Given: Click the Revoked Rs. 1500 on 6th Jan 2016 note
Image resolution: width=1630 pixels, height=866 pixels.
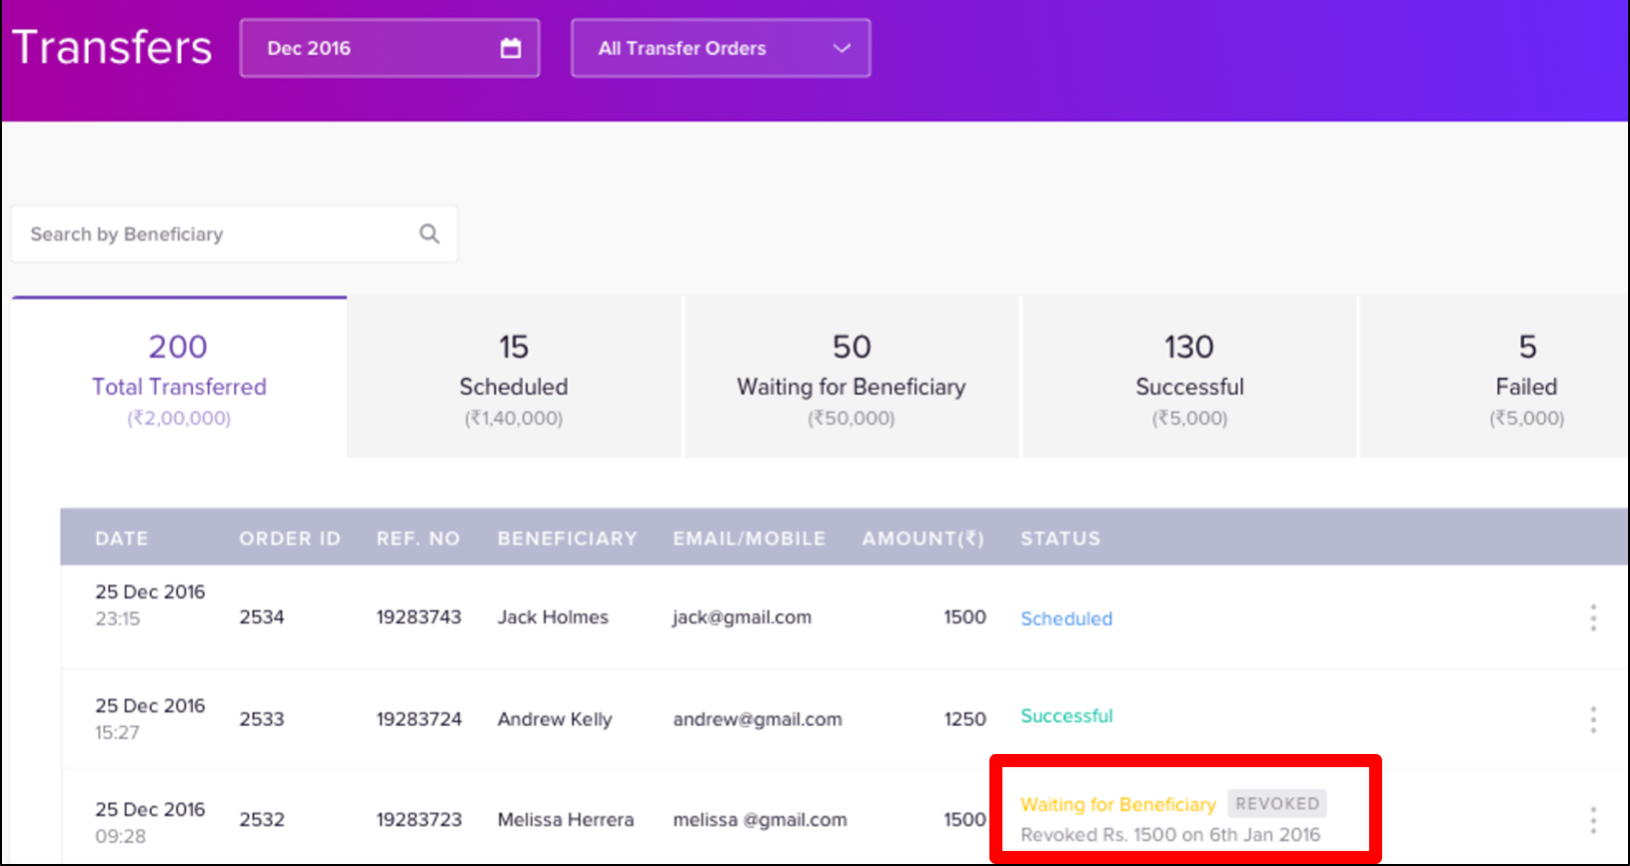Looking at the screenshot, I should click(1170, 834).
